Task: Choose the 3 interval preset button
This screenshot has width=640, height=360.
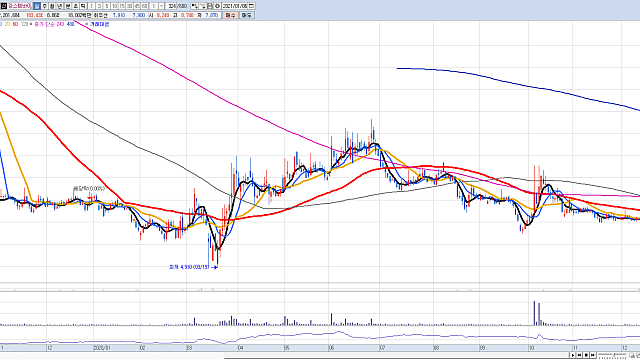Action: click(99, 6)
